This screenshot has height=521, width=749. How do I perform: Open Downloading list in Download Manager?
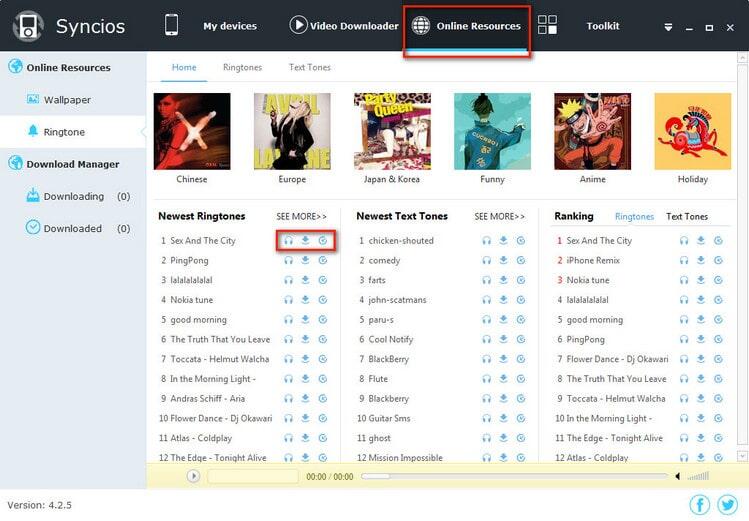point(74,196)
